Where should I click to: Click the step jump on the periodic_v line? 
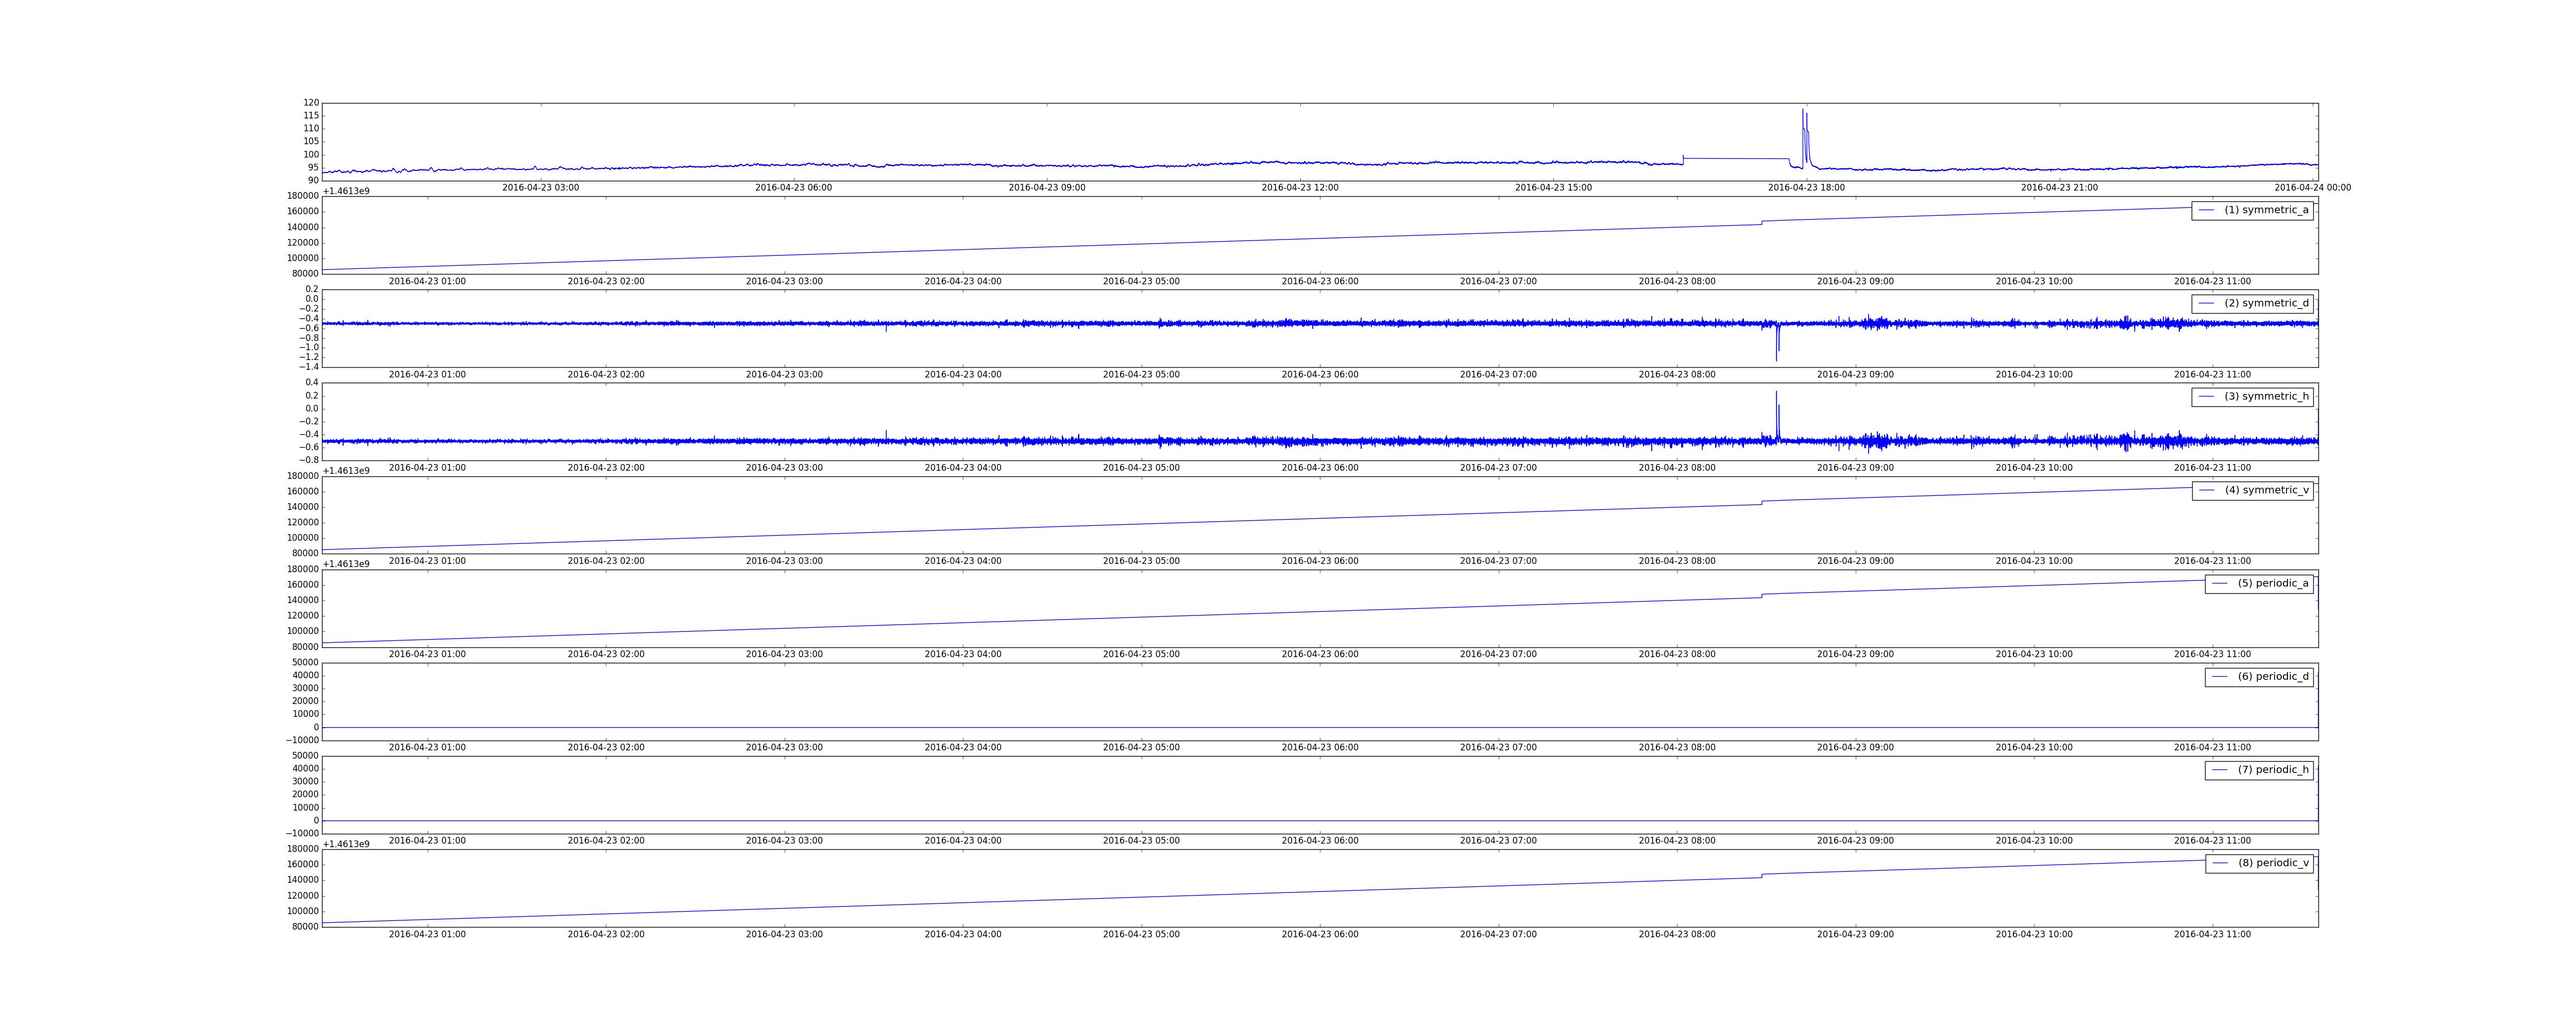click(1762, 875)
